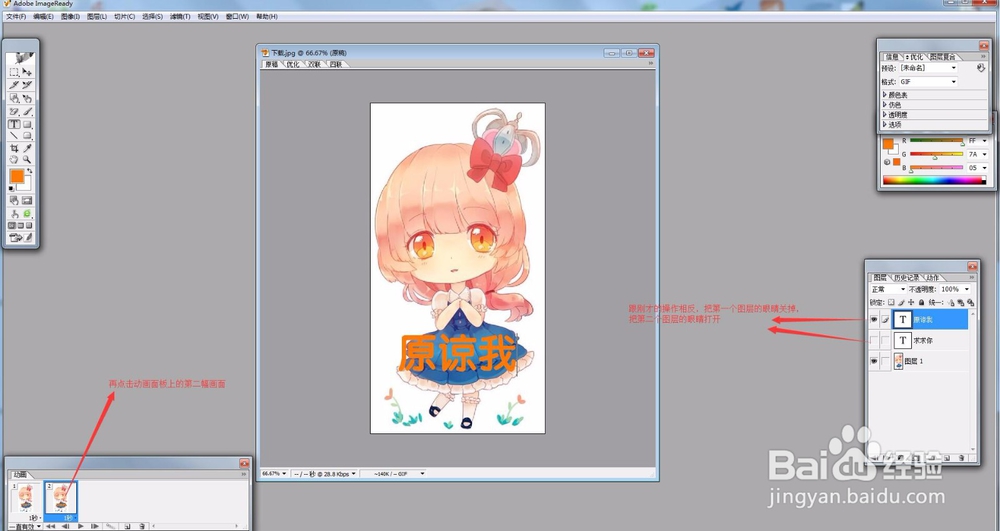The image size is (1000, 531).
Task: Select the Move tool in toolbox
Action: click(x=27, y=72)
